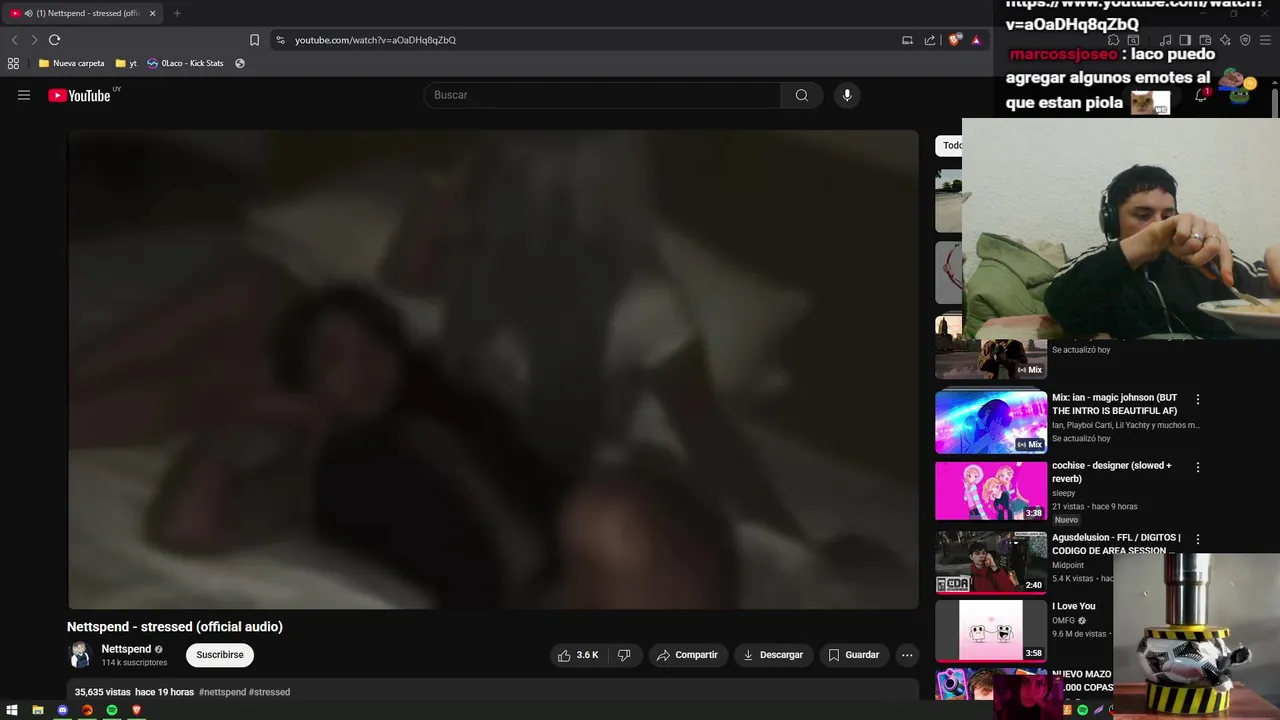Go back with the browser back arrow
The image size is (1280, 720).
coord(14,40)
